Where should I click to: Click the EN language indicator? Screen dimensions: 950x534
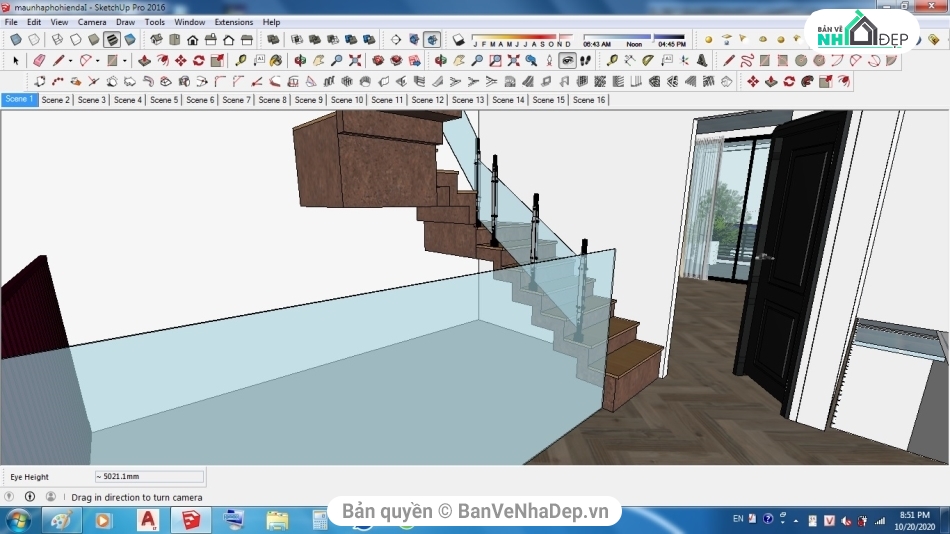[x=738, y=519]
